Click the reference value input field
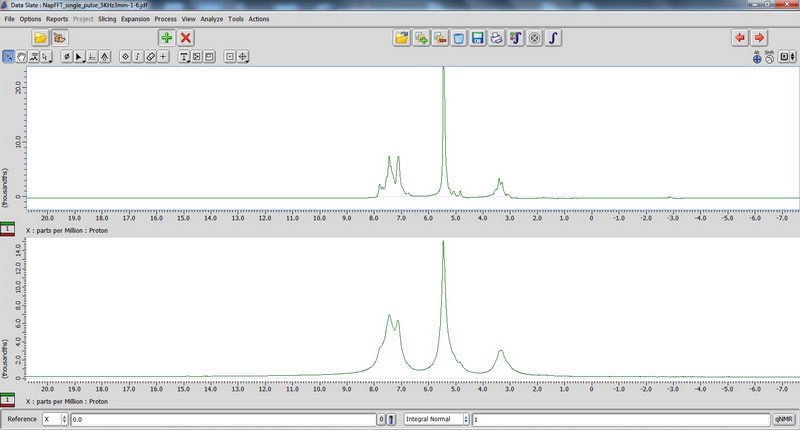The height and width of the screenshot is (430, 800). tap(222, 420)
